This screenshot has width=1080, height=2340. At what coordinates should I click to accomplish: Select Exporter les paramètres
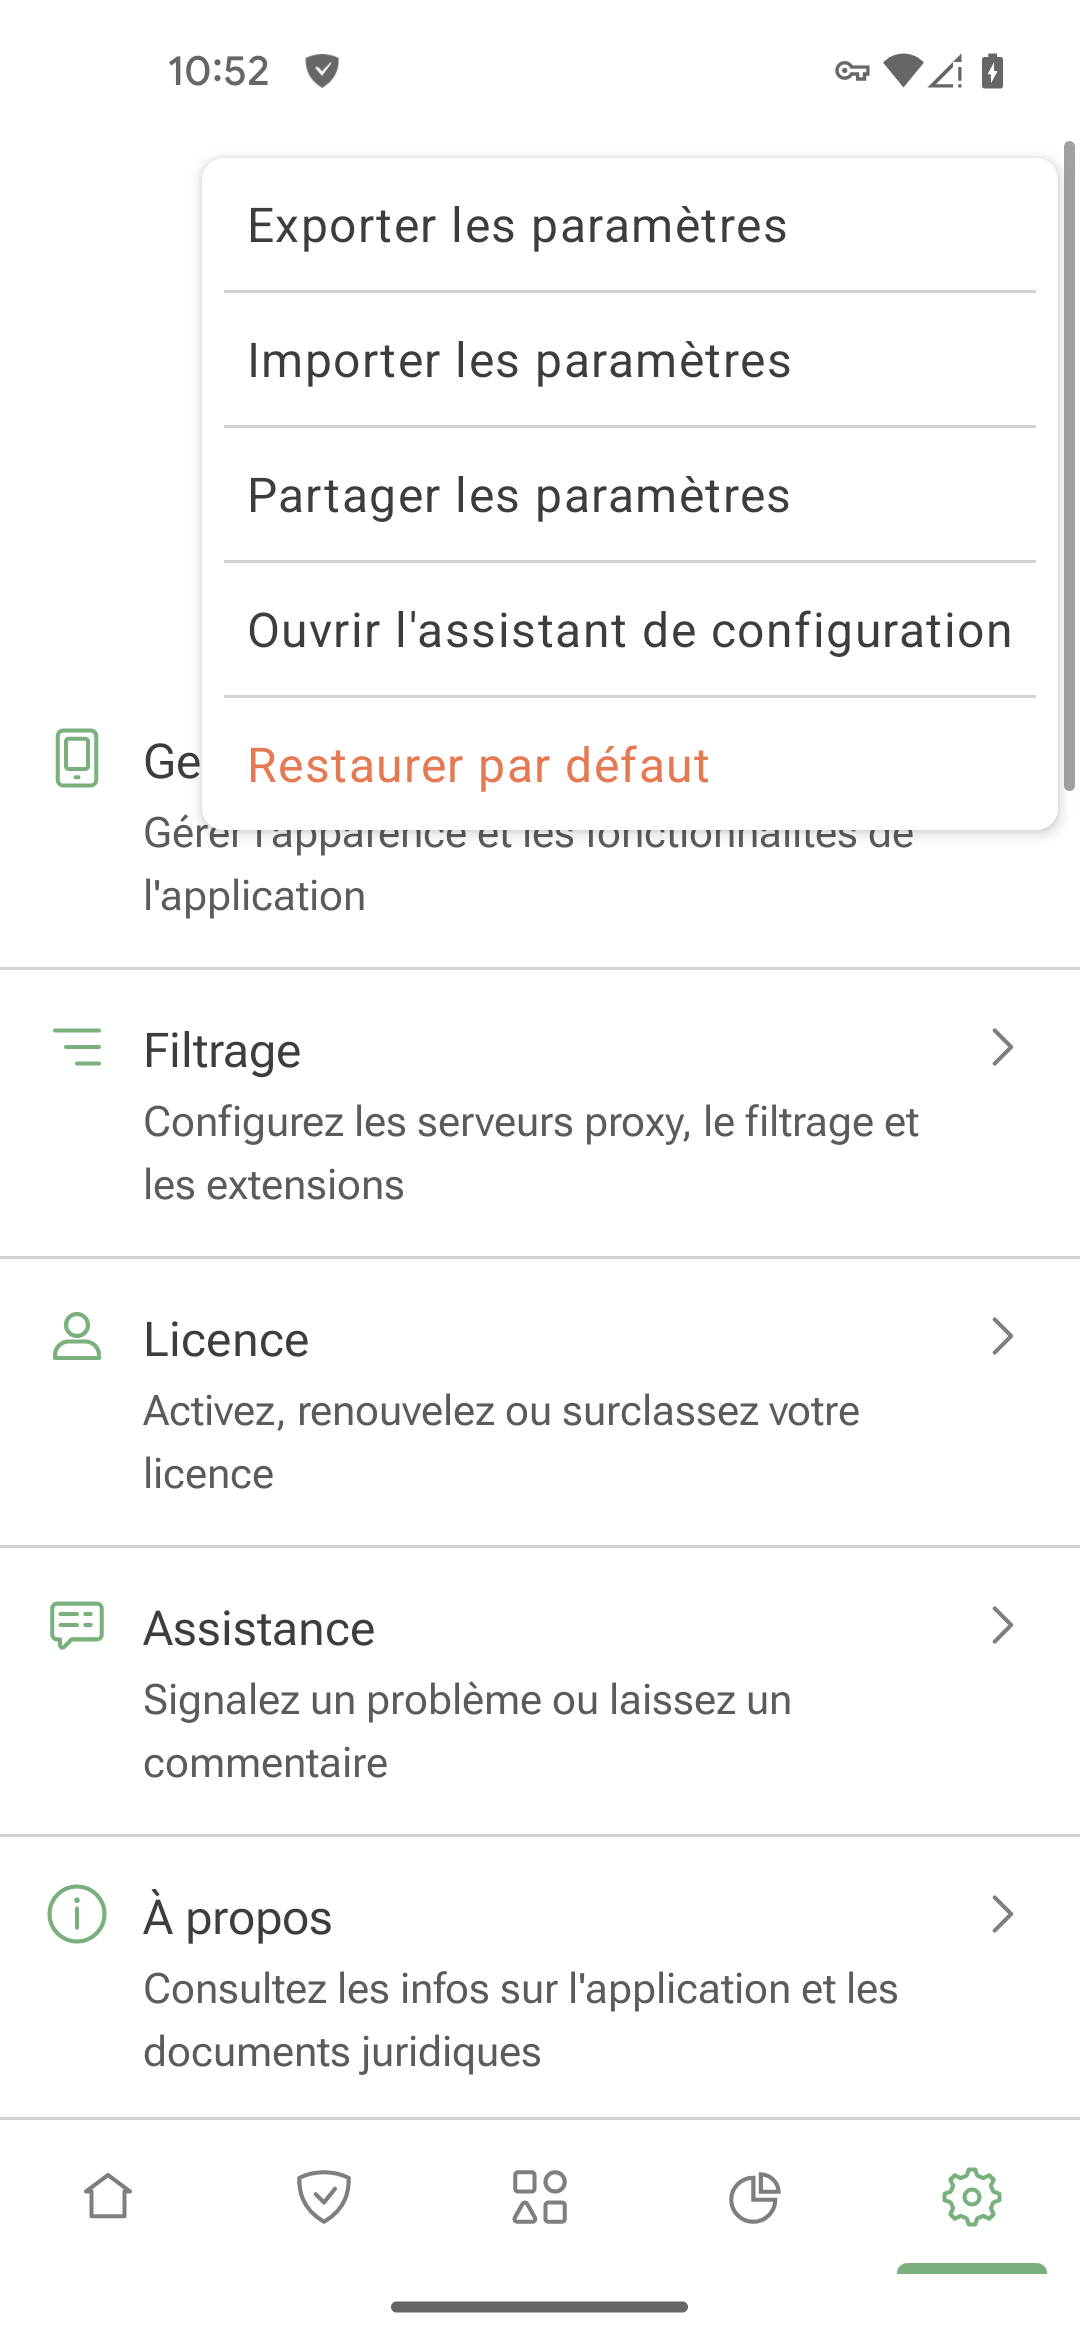click(x=517, y=226)
